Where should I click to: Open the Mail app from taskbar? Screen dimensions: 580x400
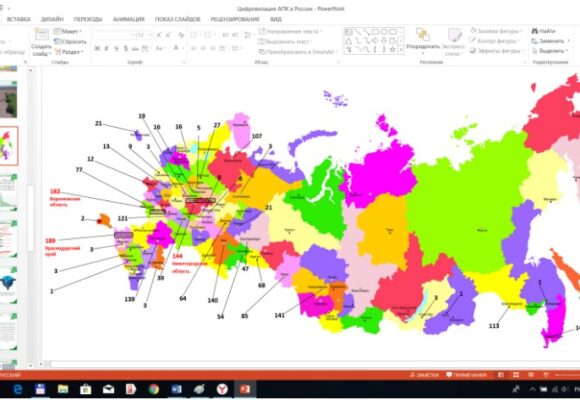click(108, 389)
